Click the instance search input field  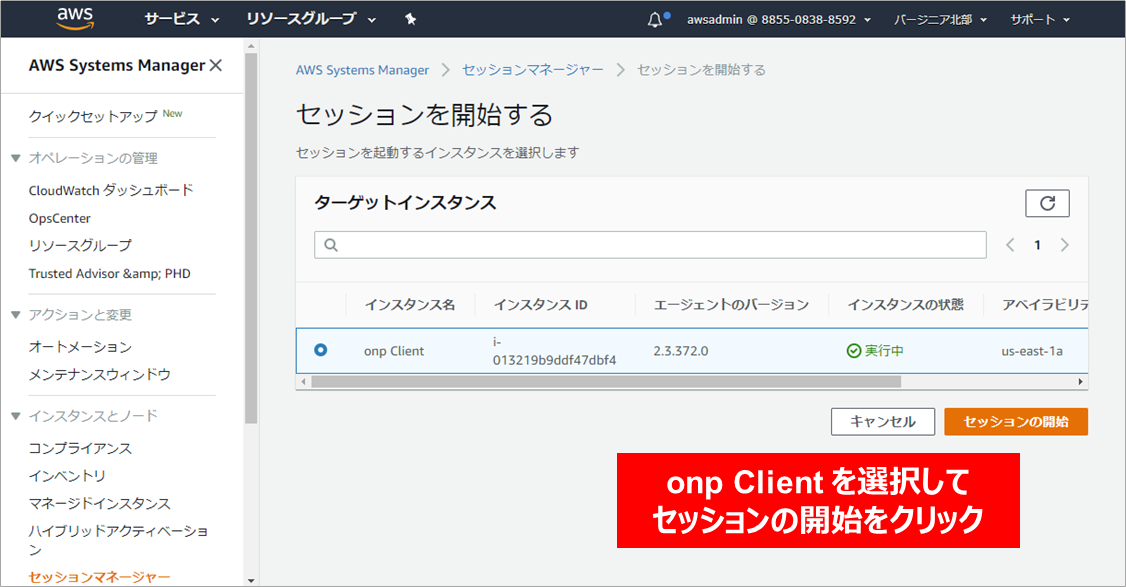point(650,245)
